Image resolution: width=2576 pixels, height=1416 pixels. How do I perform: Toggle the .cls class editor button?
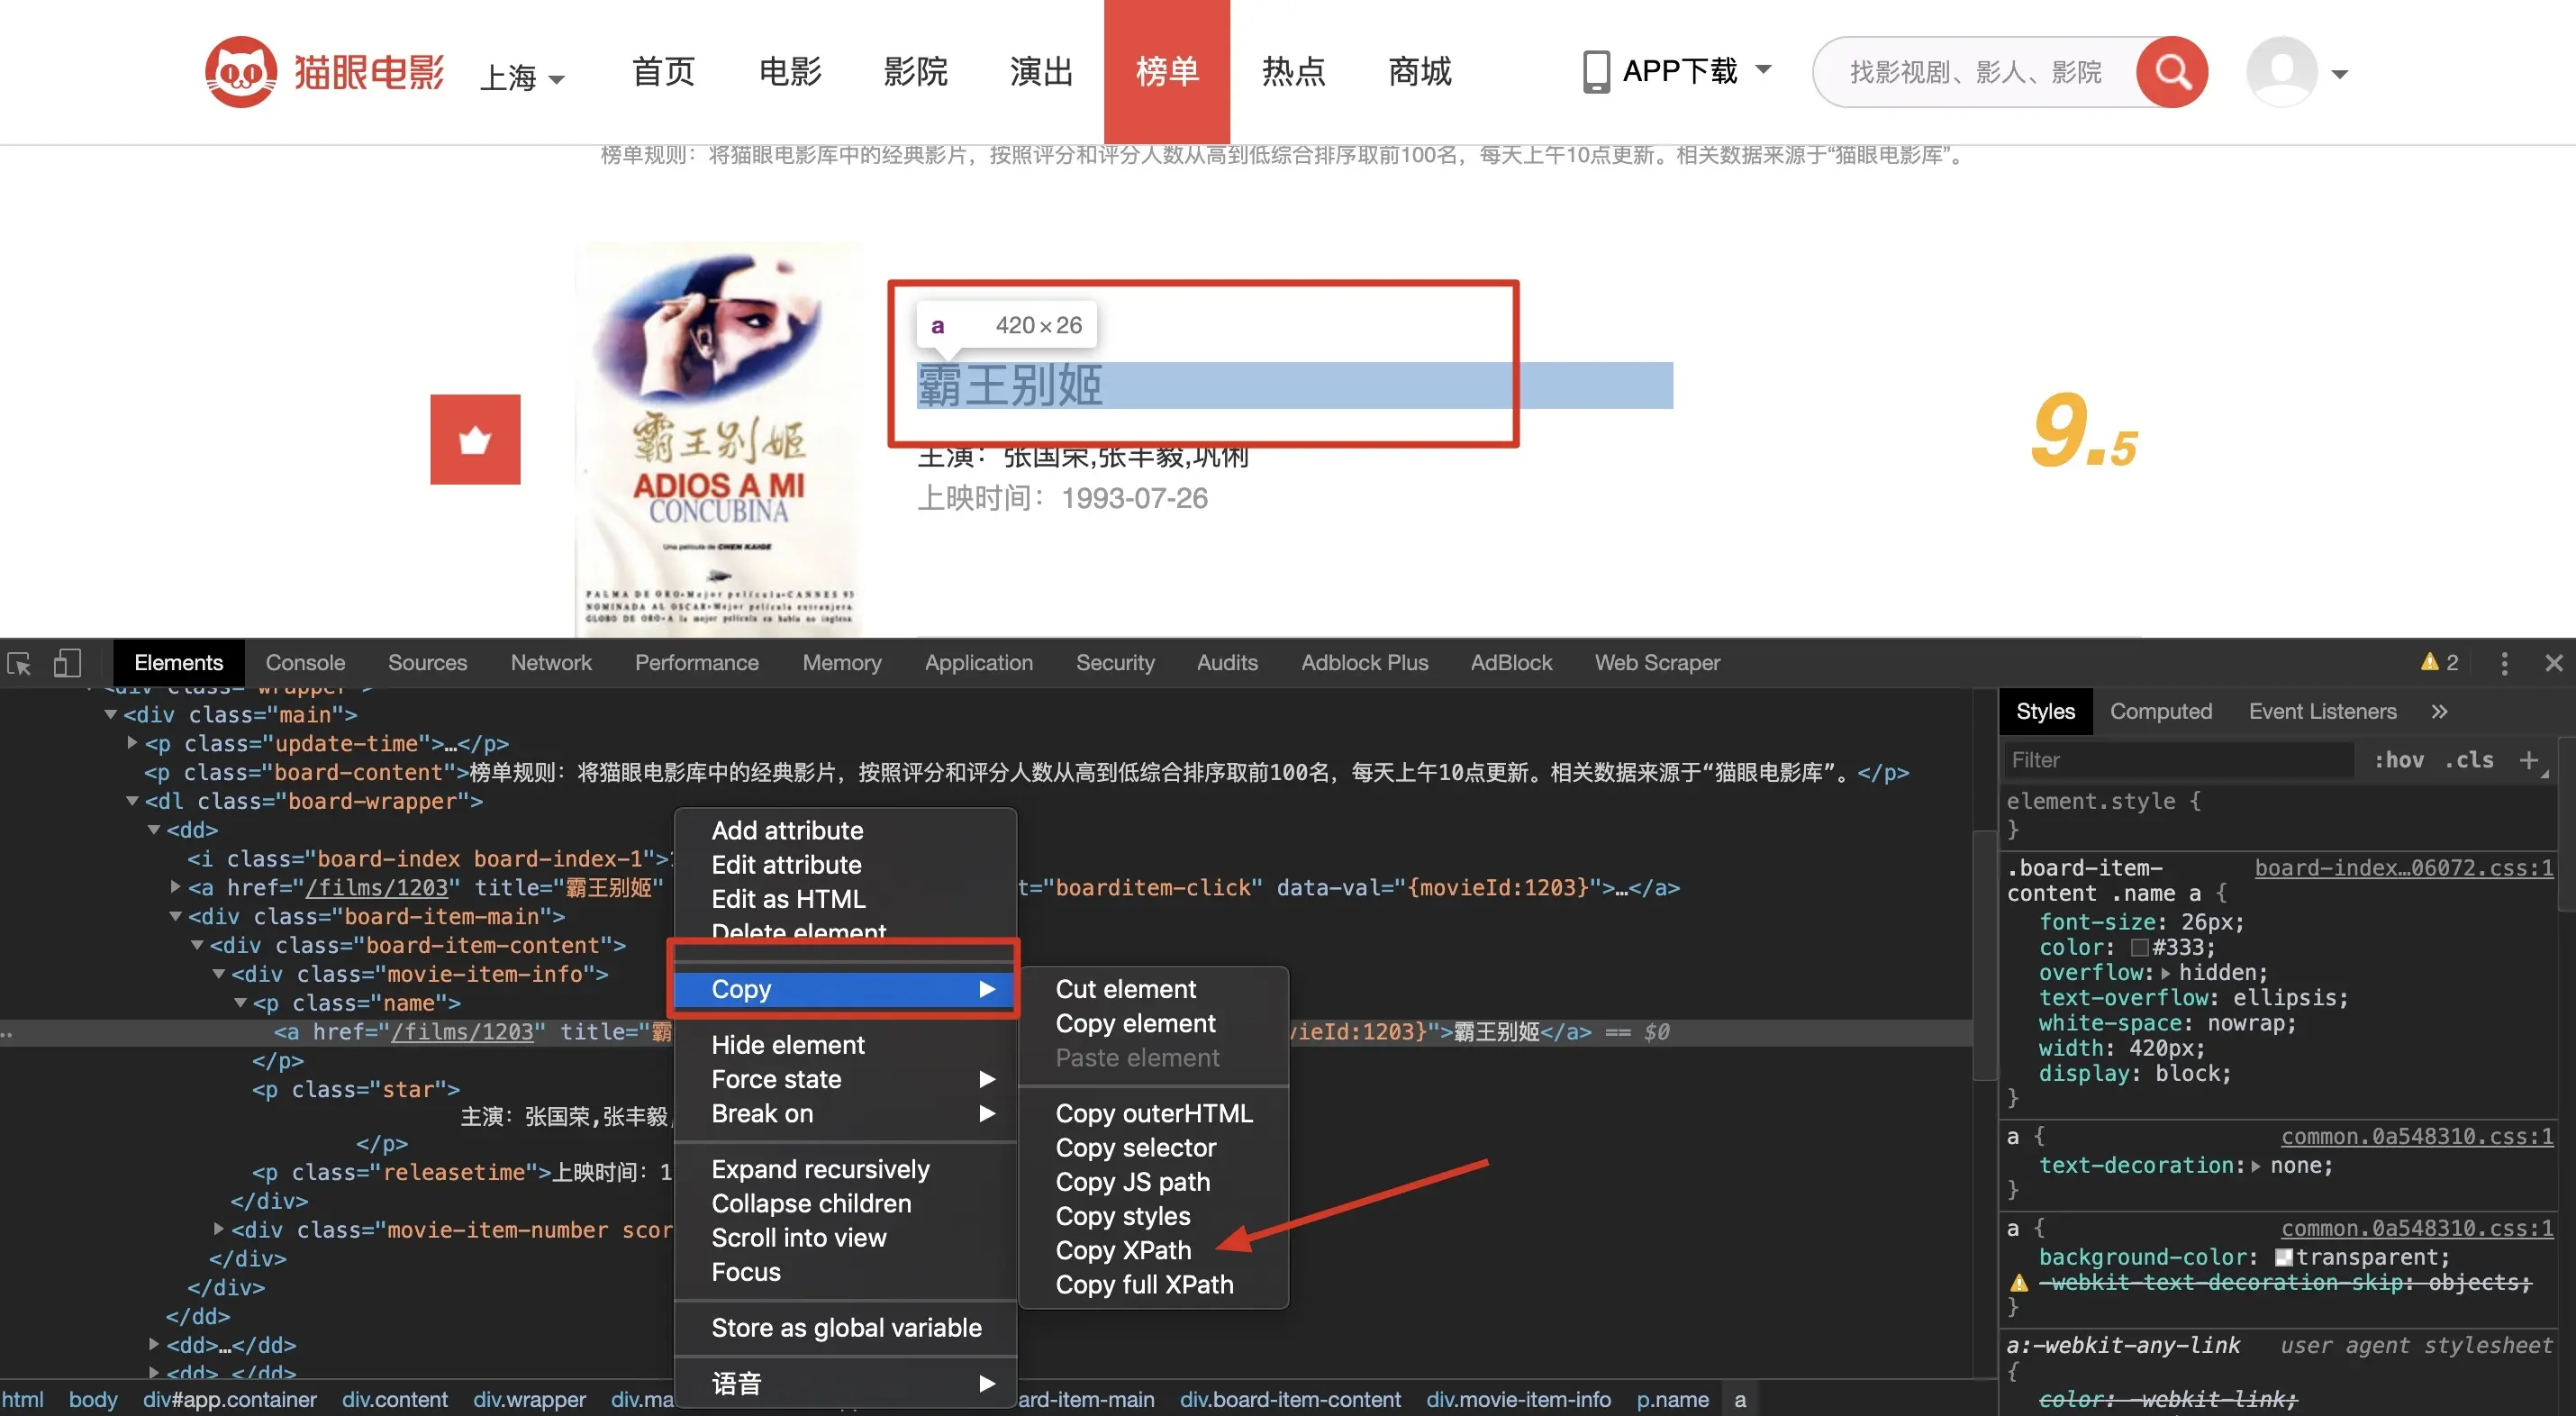tap(2468, 760)
